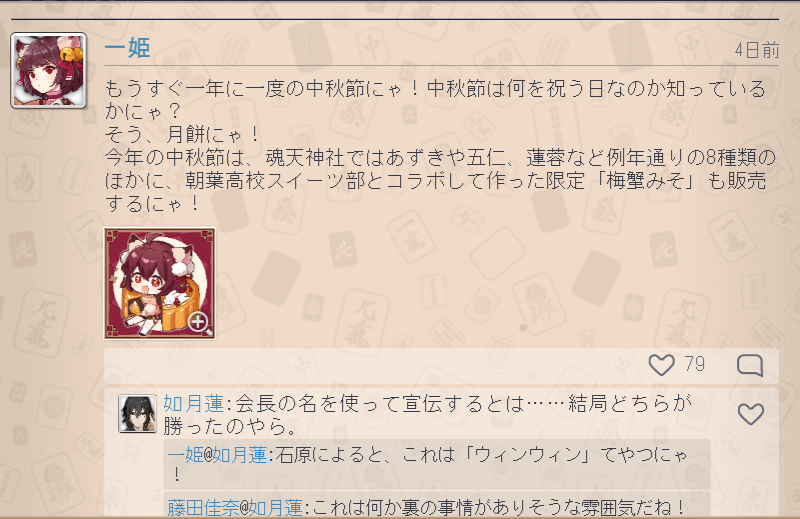This screenshot has height=519, width=800.
Task: Click the 如月蓮 name in the comment
Action: tap(193, 404)
